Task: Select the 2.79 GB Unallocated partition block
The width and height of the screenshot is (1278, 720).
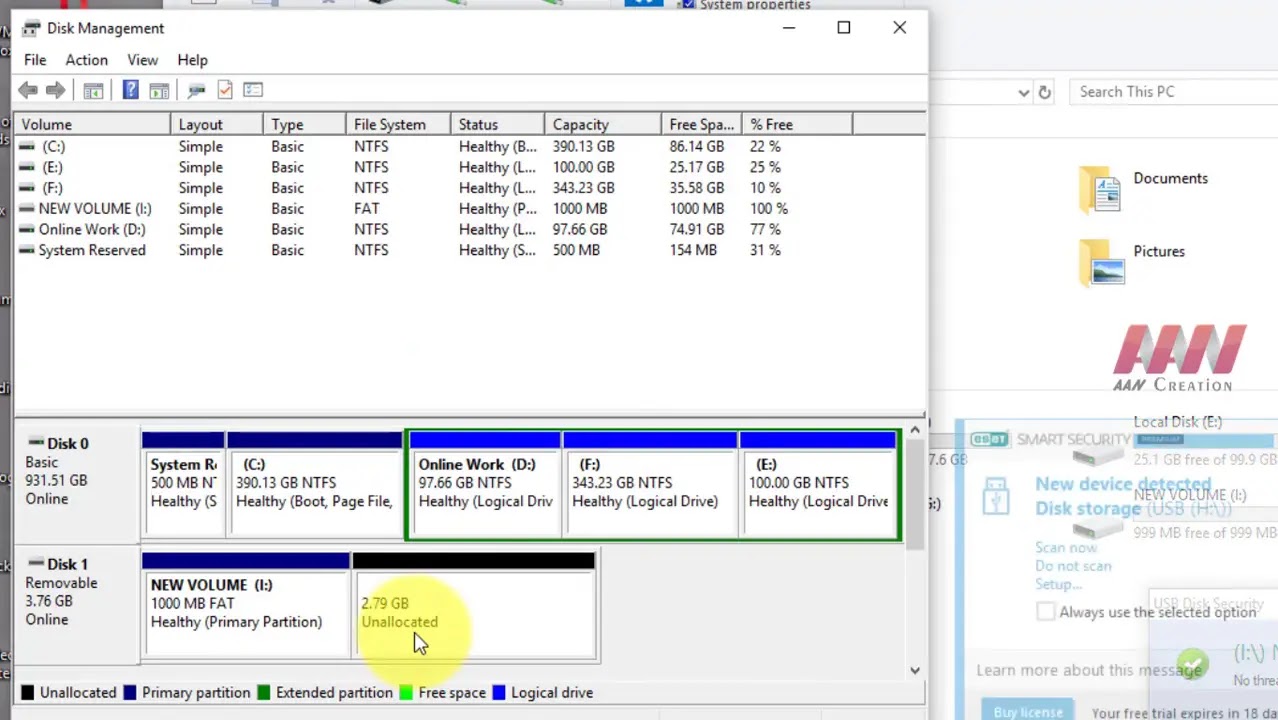Action: (475, 612)
